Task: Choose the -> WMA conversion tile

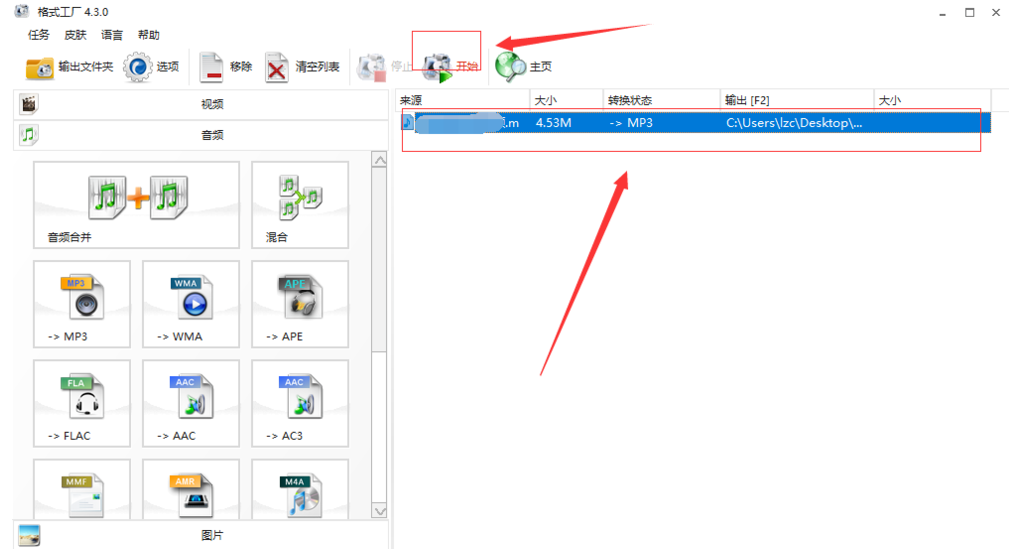Action: (x=190, y=304)
